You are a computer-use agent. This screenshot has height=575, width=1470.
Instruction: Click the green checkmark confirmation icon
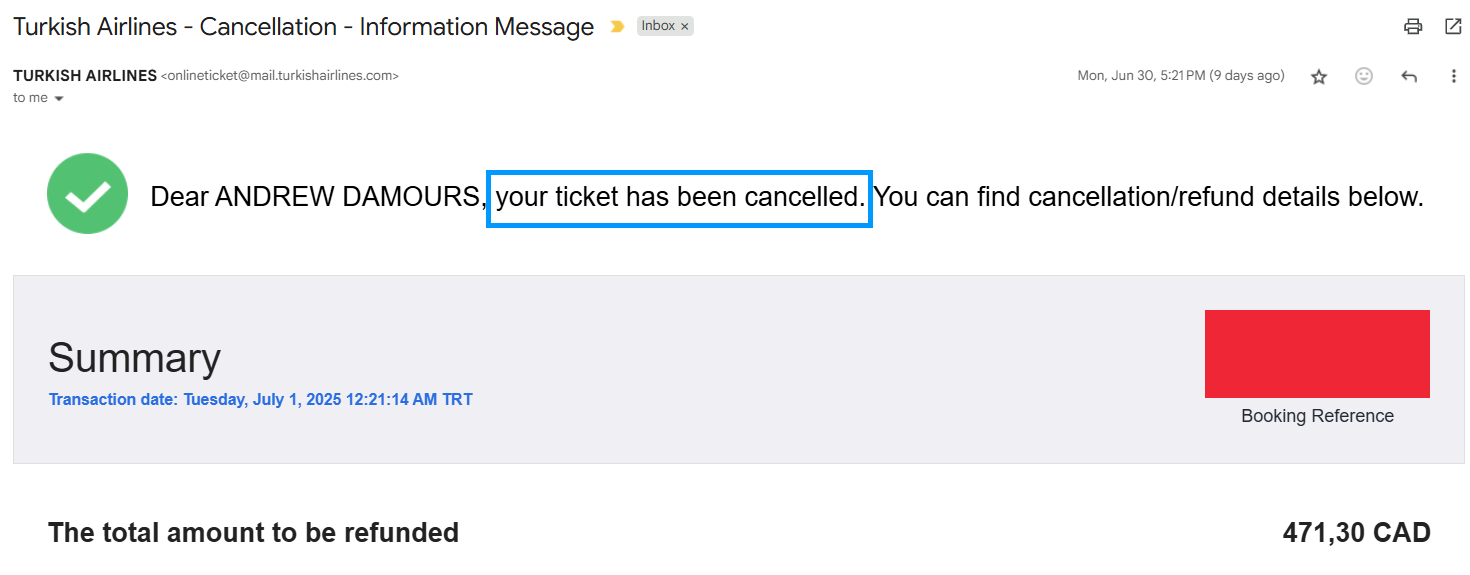click(x=87, y=194)
